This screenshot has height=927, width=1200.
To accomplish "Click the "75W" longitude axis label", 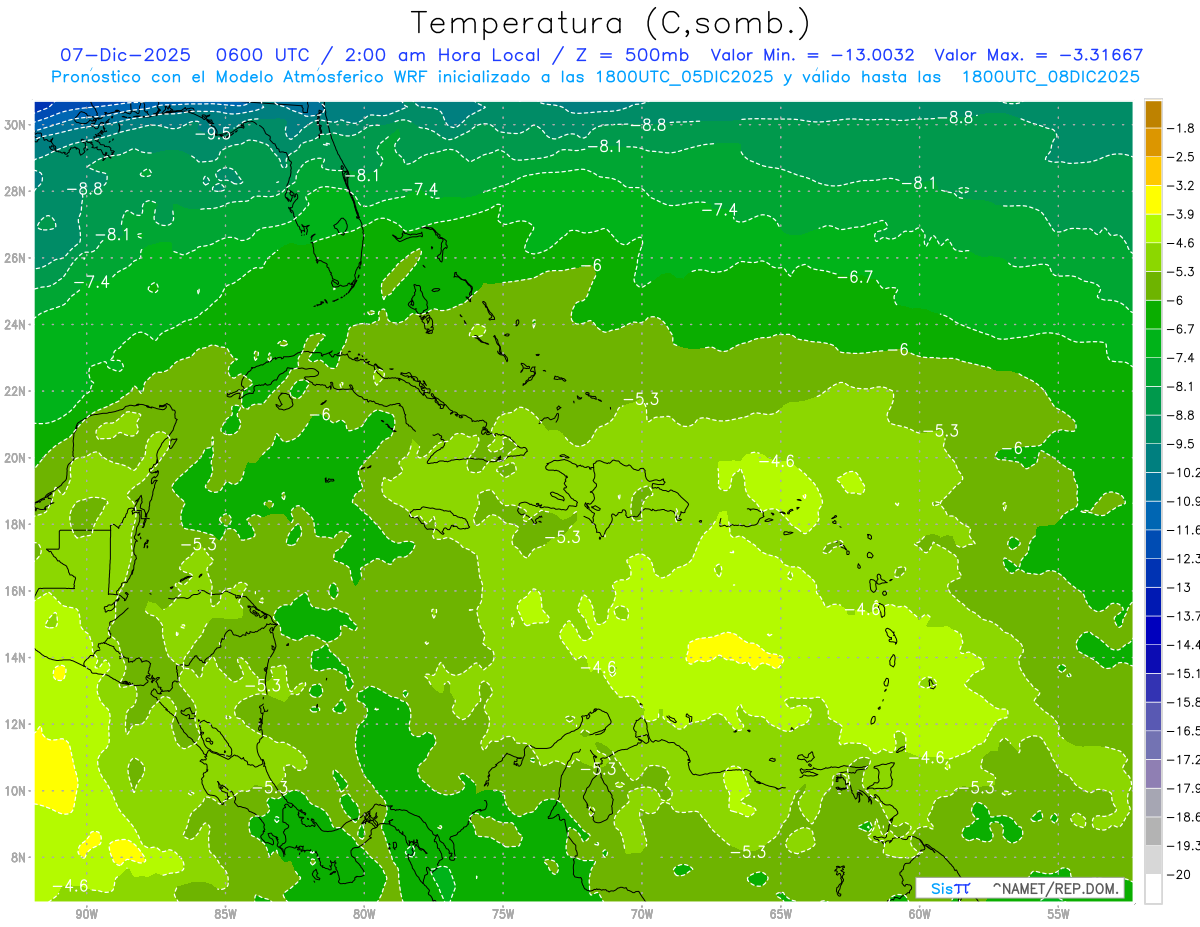I will pyautogui.click(x=503, y=914).
